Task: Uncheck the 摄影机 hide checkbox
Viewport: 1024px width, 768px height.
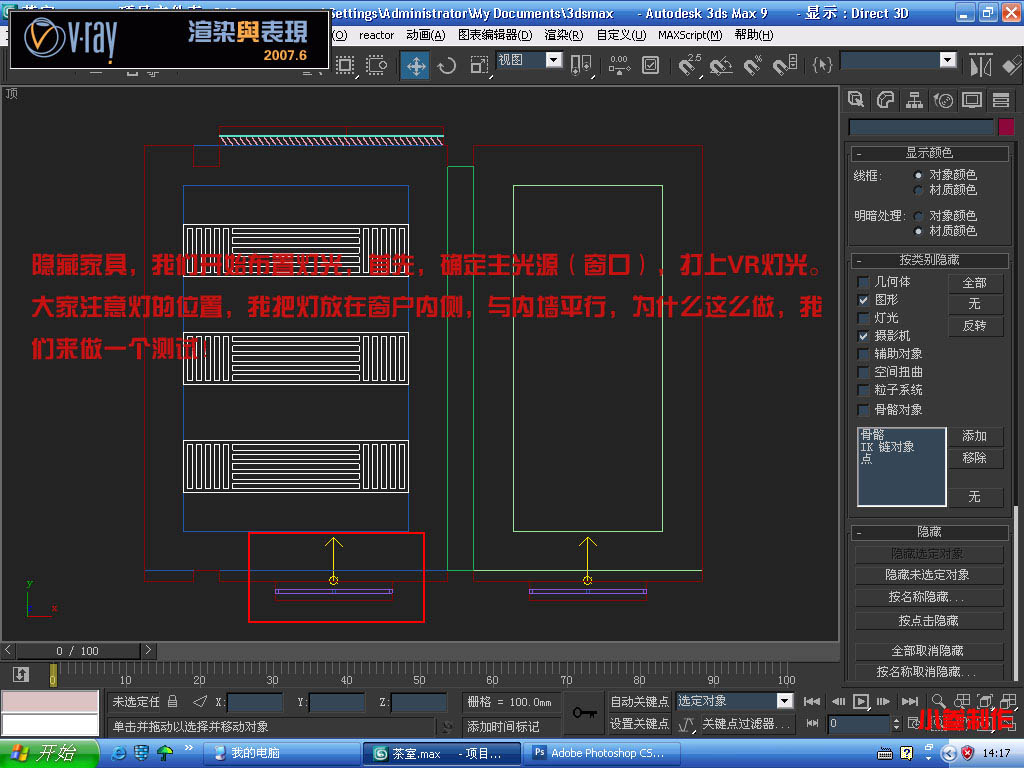Action: pyautogui.click(x=863, y=336)
